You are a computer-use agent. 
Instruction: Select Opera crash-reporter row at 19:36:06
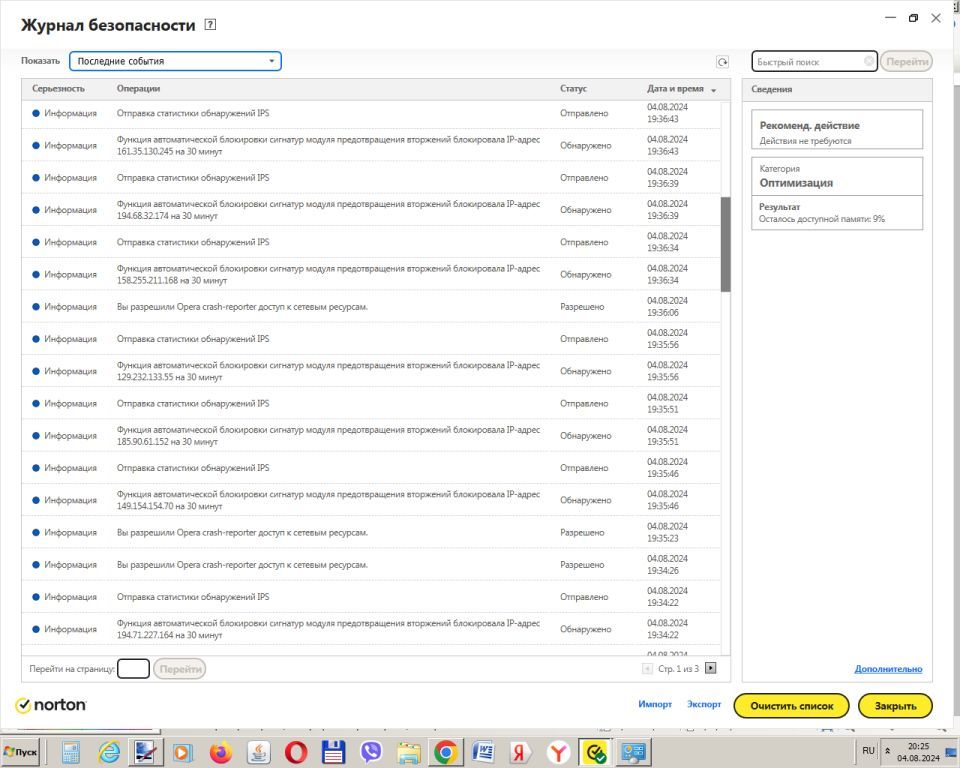tap(371, 306)
